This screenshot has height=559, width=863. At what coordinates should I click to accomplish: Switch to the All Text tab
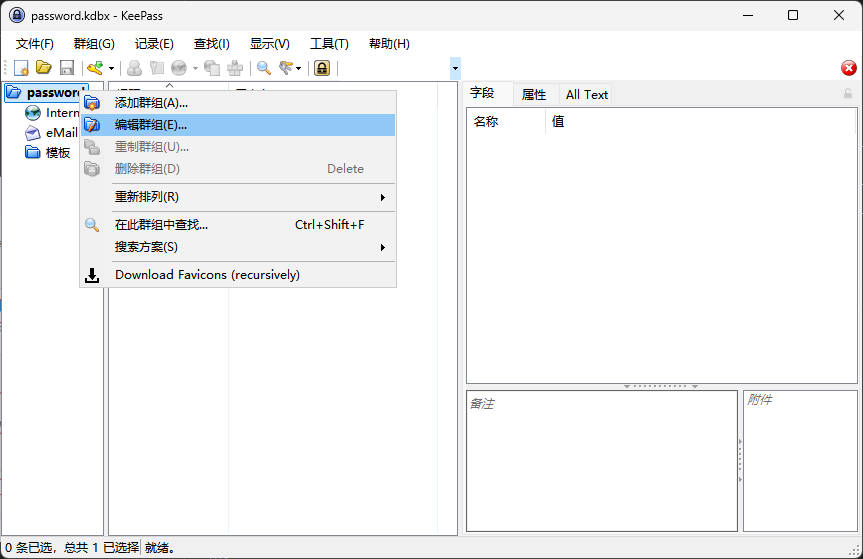pos(587,94)
